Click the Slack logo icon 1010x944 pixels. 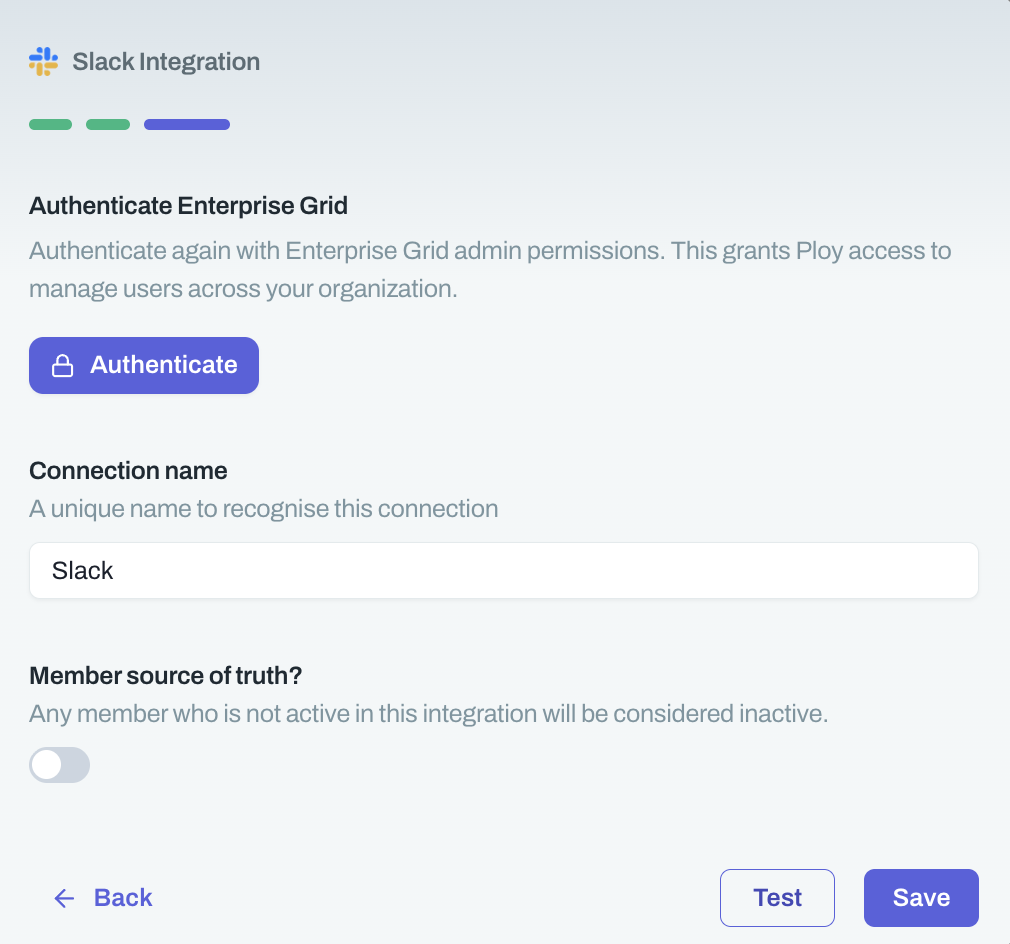[43, 61]
